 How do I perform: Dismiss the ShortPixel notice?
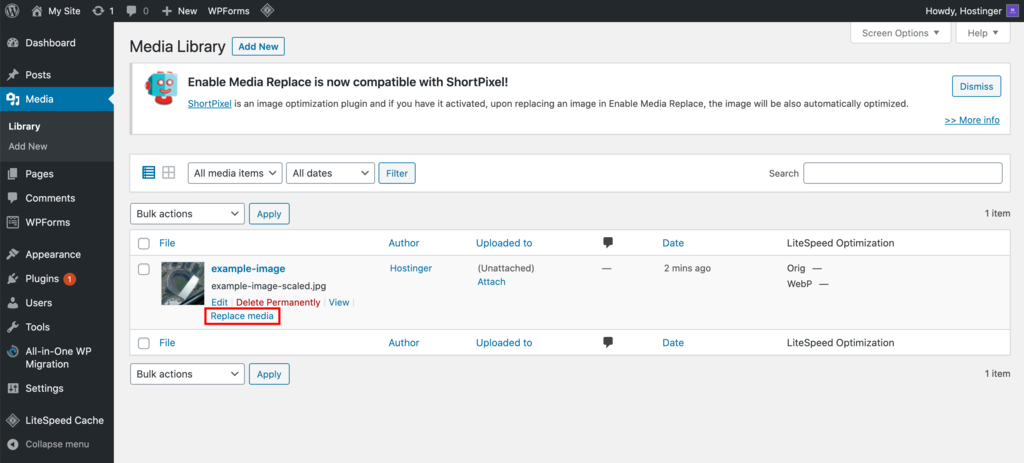pyautogui.click(x=976, y=86)
